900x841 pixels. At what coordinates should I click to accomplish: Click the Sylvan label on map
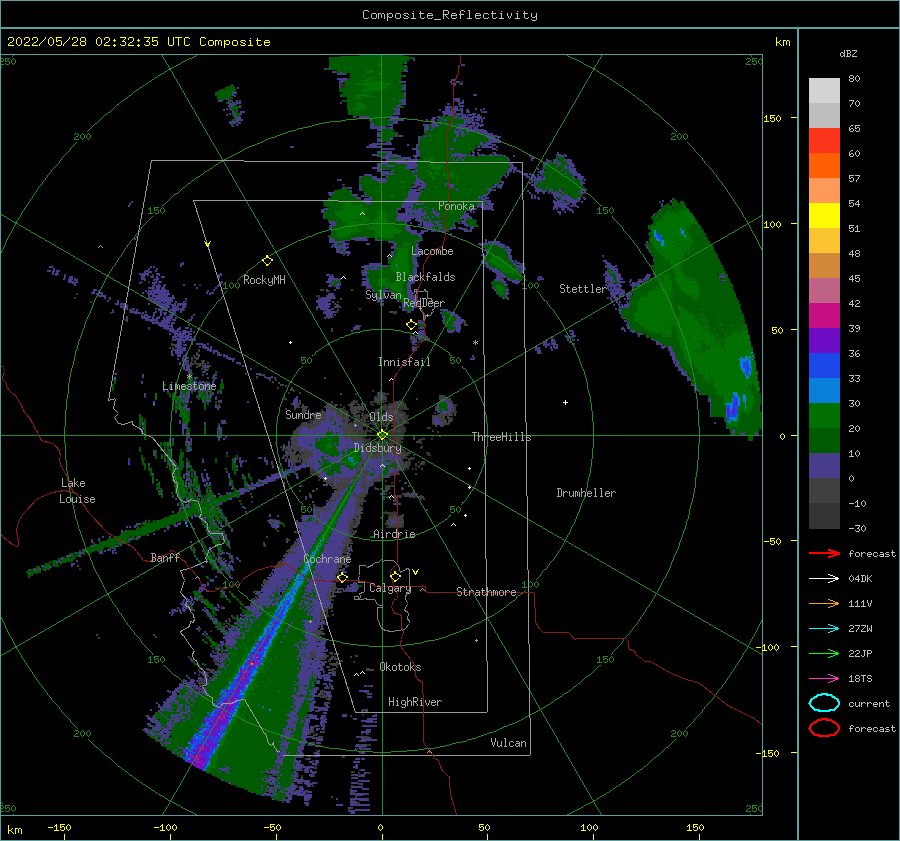[x=383, y=295]
